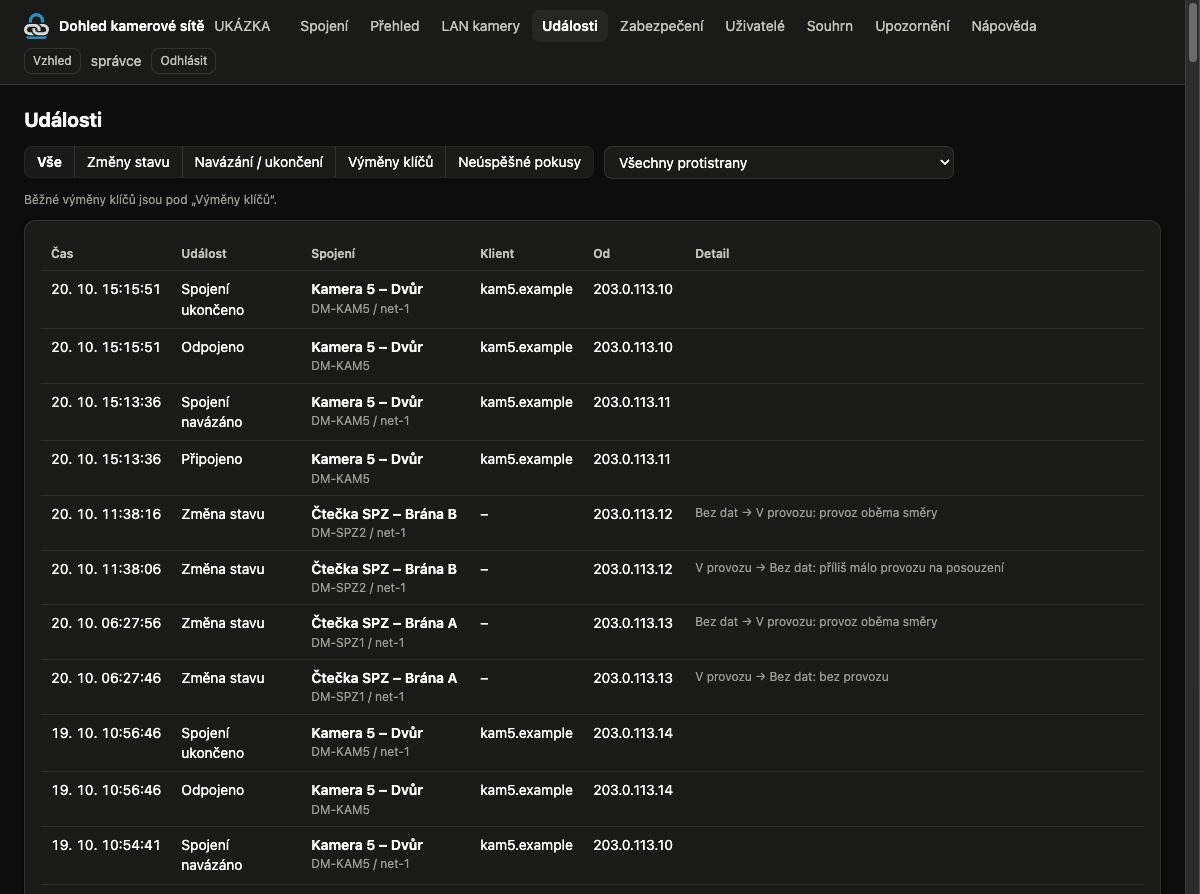1200x894 pixels.
Task: Click IP 203.0.113.12 in 11:38:16 row
Action: pyautogui.click(x=633, y=514)
